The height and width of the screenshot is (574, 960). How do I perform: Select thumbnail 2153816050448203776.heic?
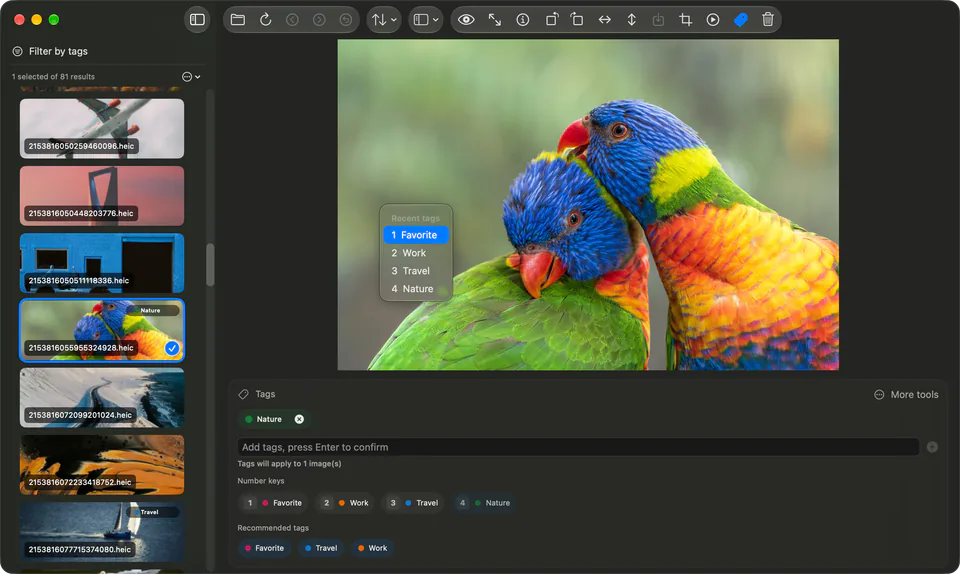coord(102,196)
